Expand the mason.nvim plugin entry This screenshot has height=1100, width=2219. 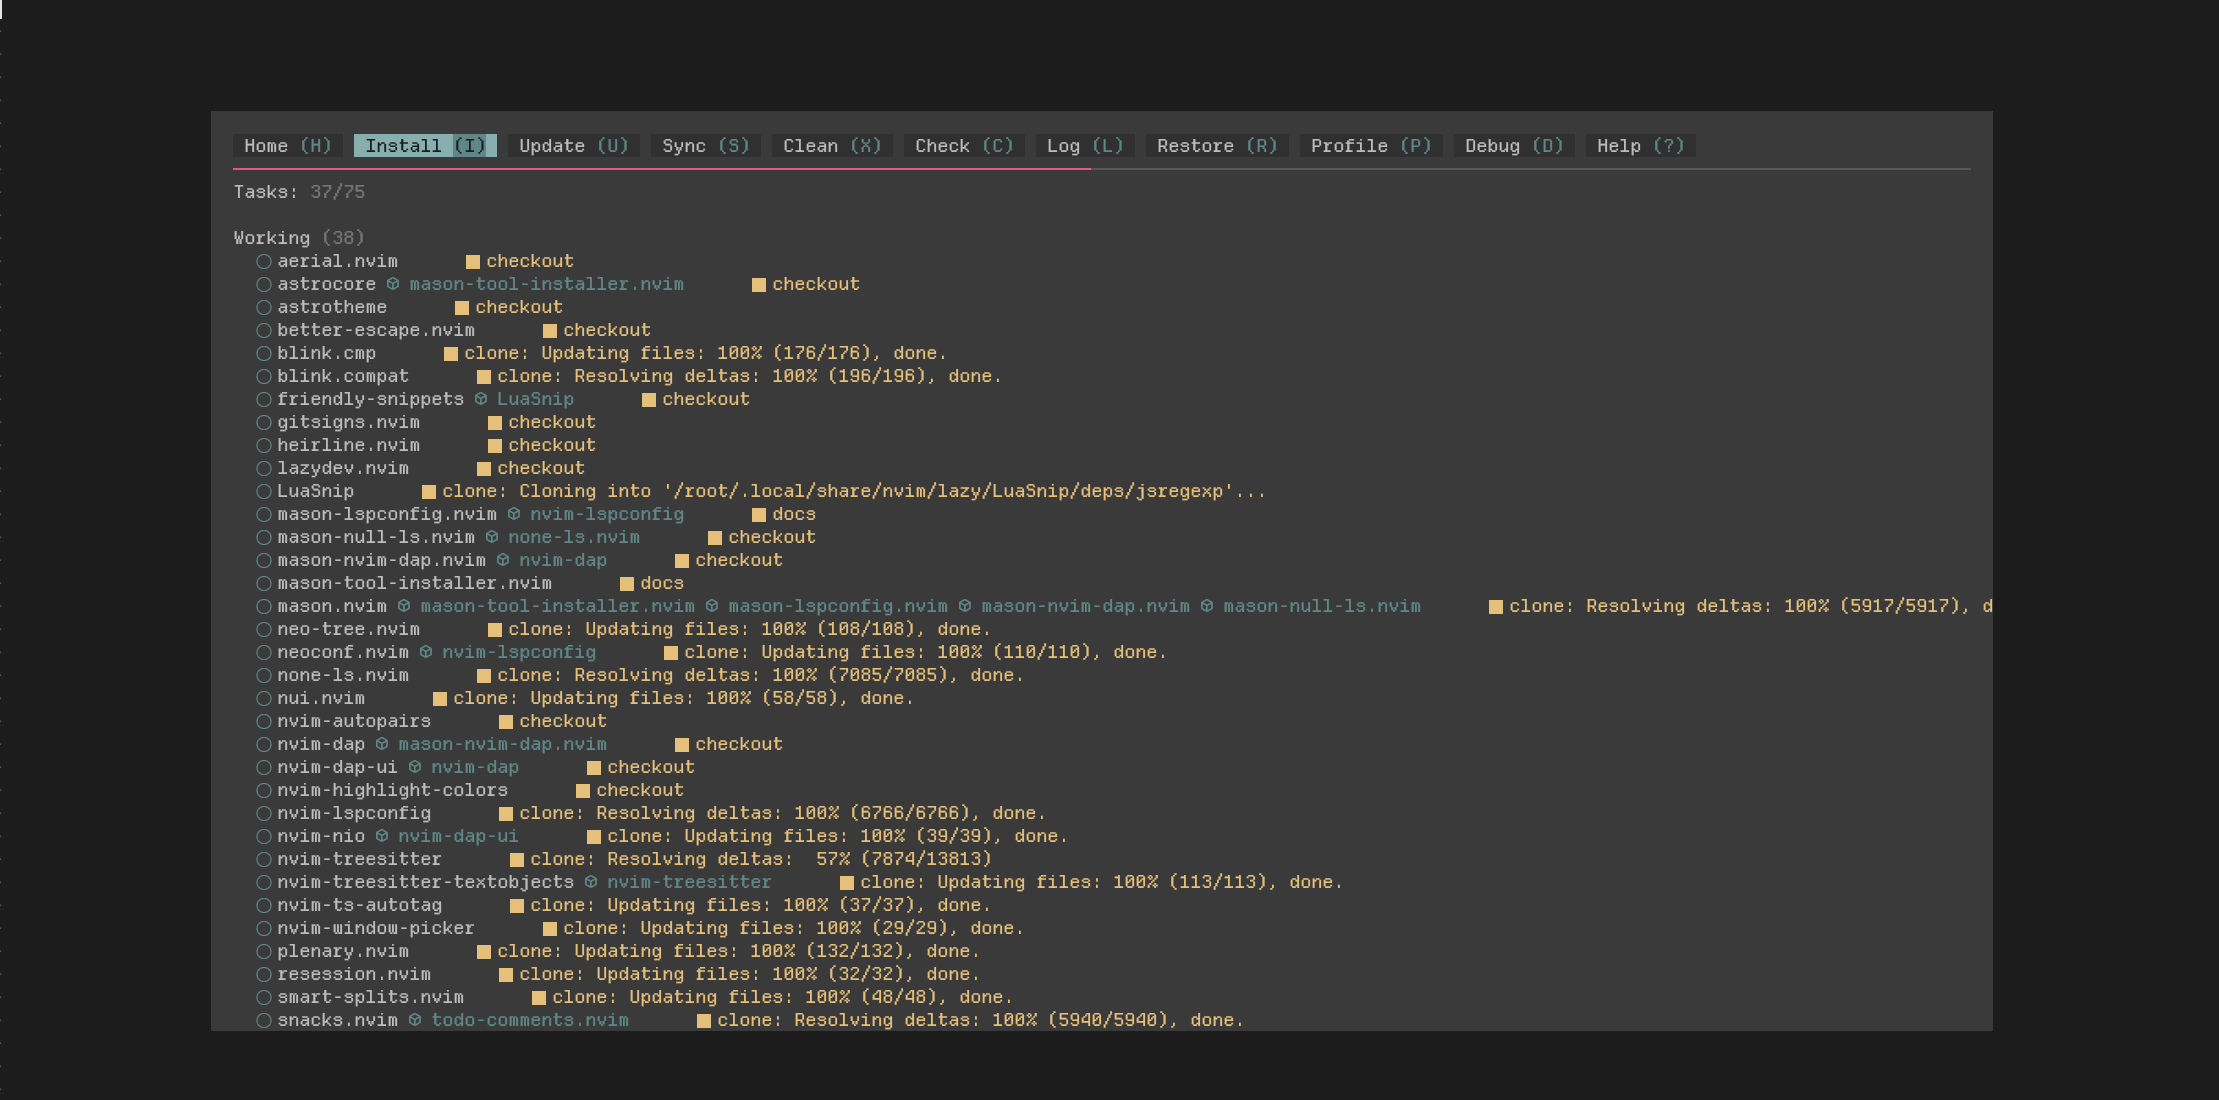coord(332,607)
